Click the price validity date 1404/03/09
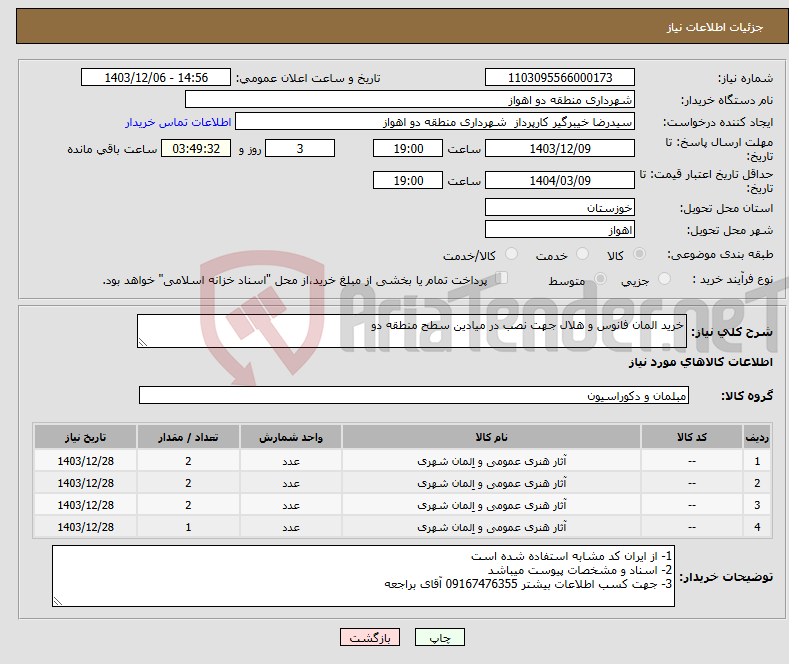Image resolution: width=789 pixels, height=664 pixels. click(560, 180)
